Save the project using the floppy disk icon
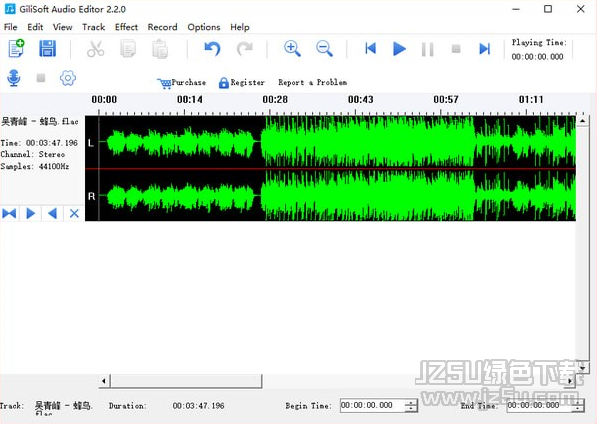This screenshot has height=424, width=597. tap(48, 48)
